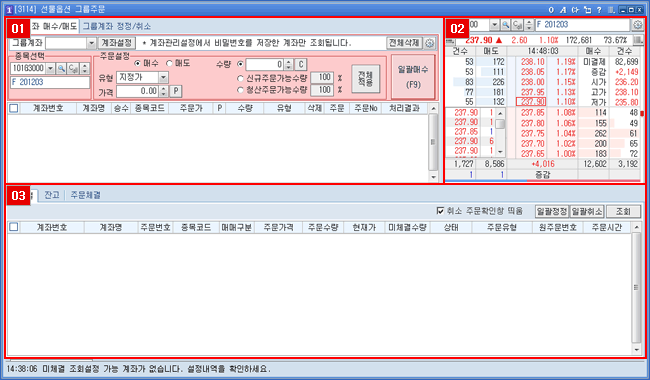Viewport: 650px width, 380px height.
Task: Open help with the question mark icon
Action: click(599, 10)
